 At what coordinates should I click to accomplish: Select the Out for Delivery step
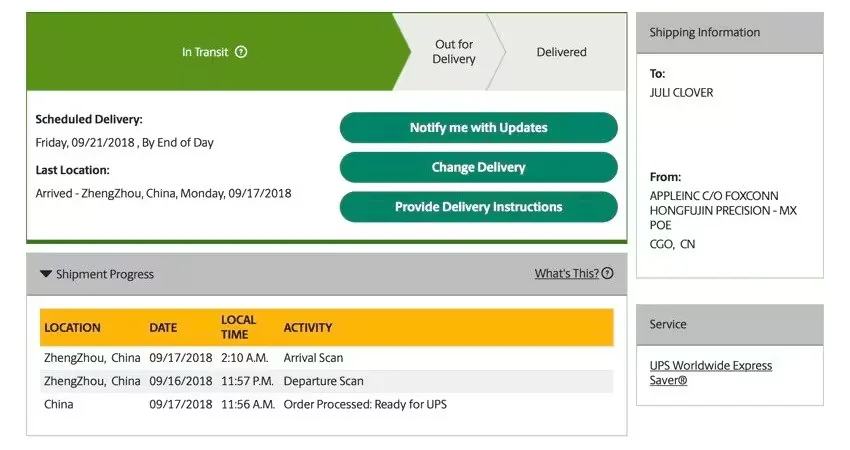coord(454,52)
